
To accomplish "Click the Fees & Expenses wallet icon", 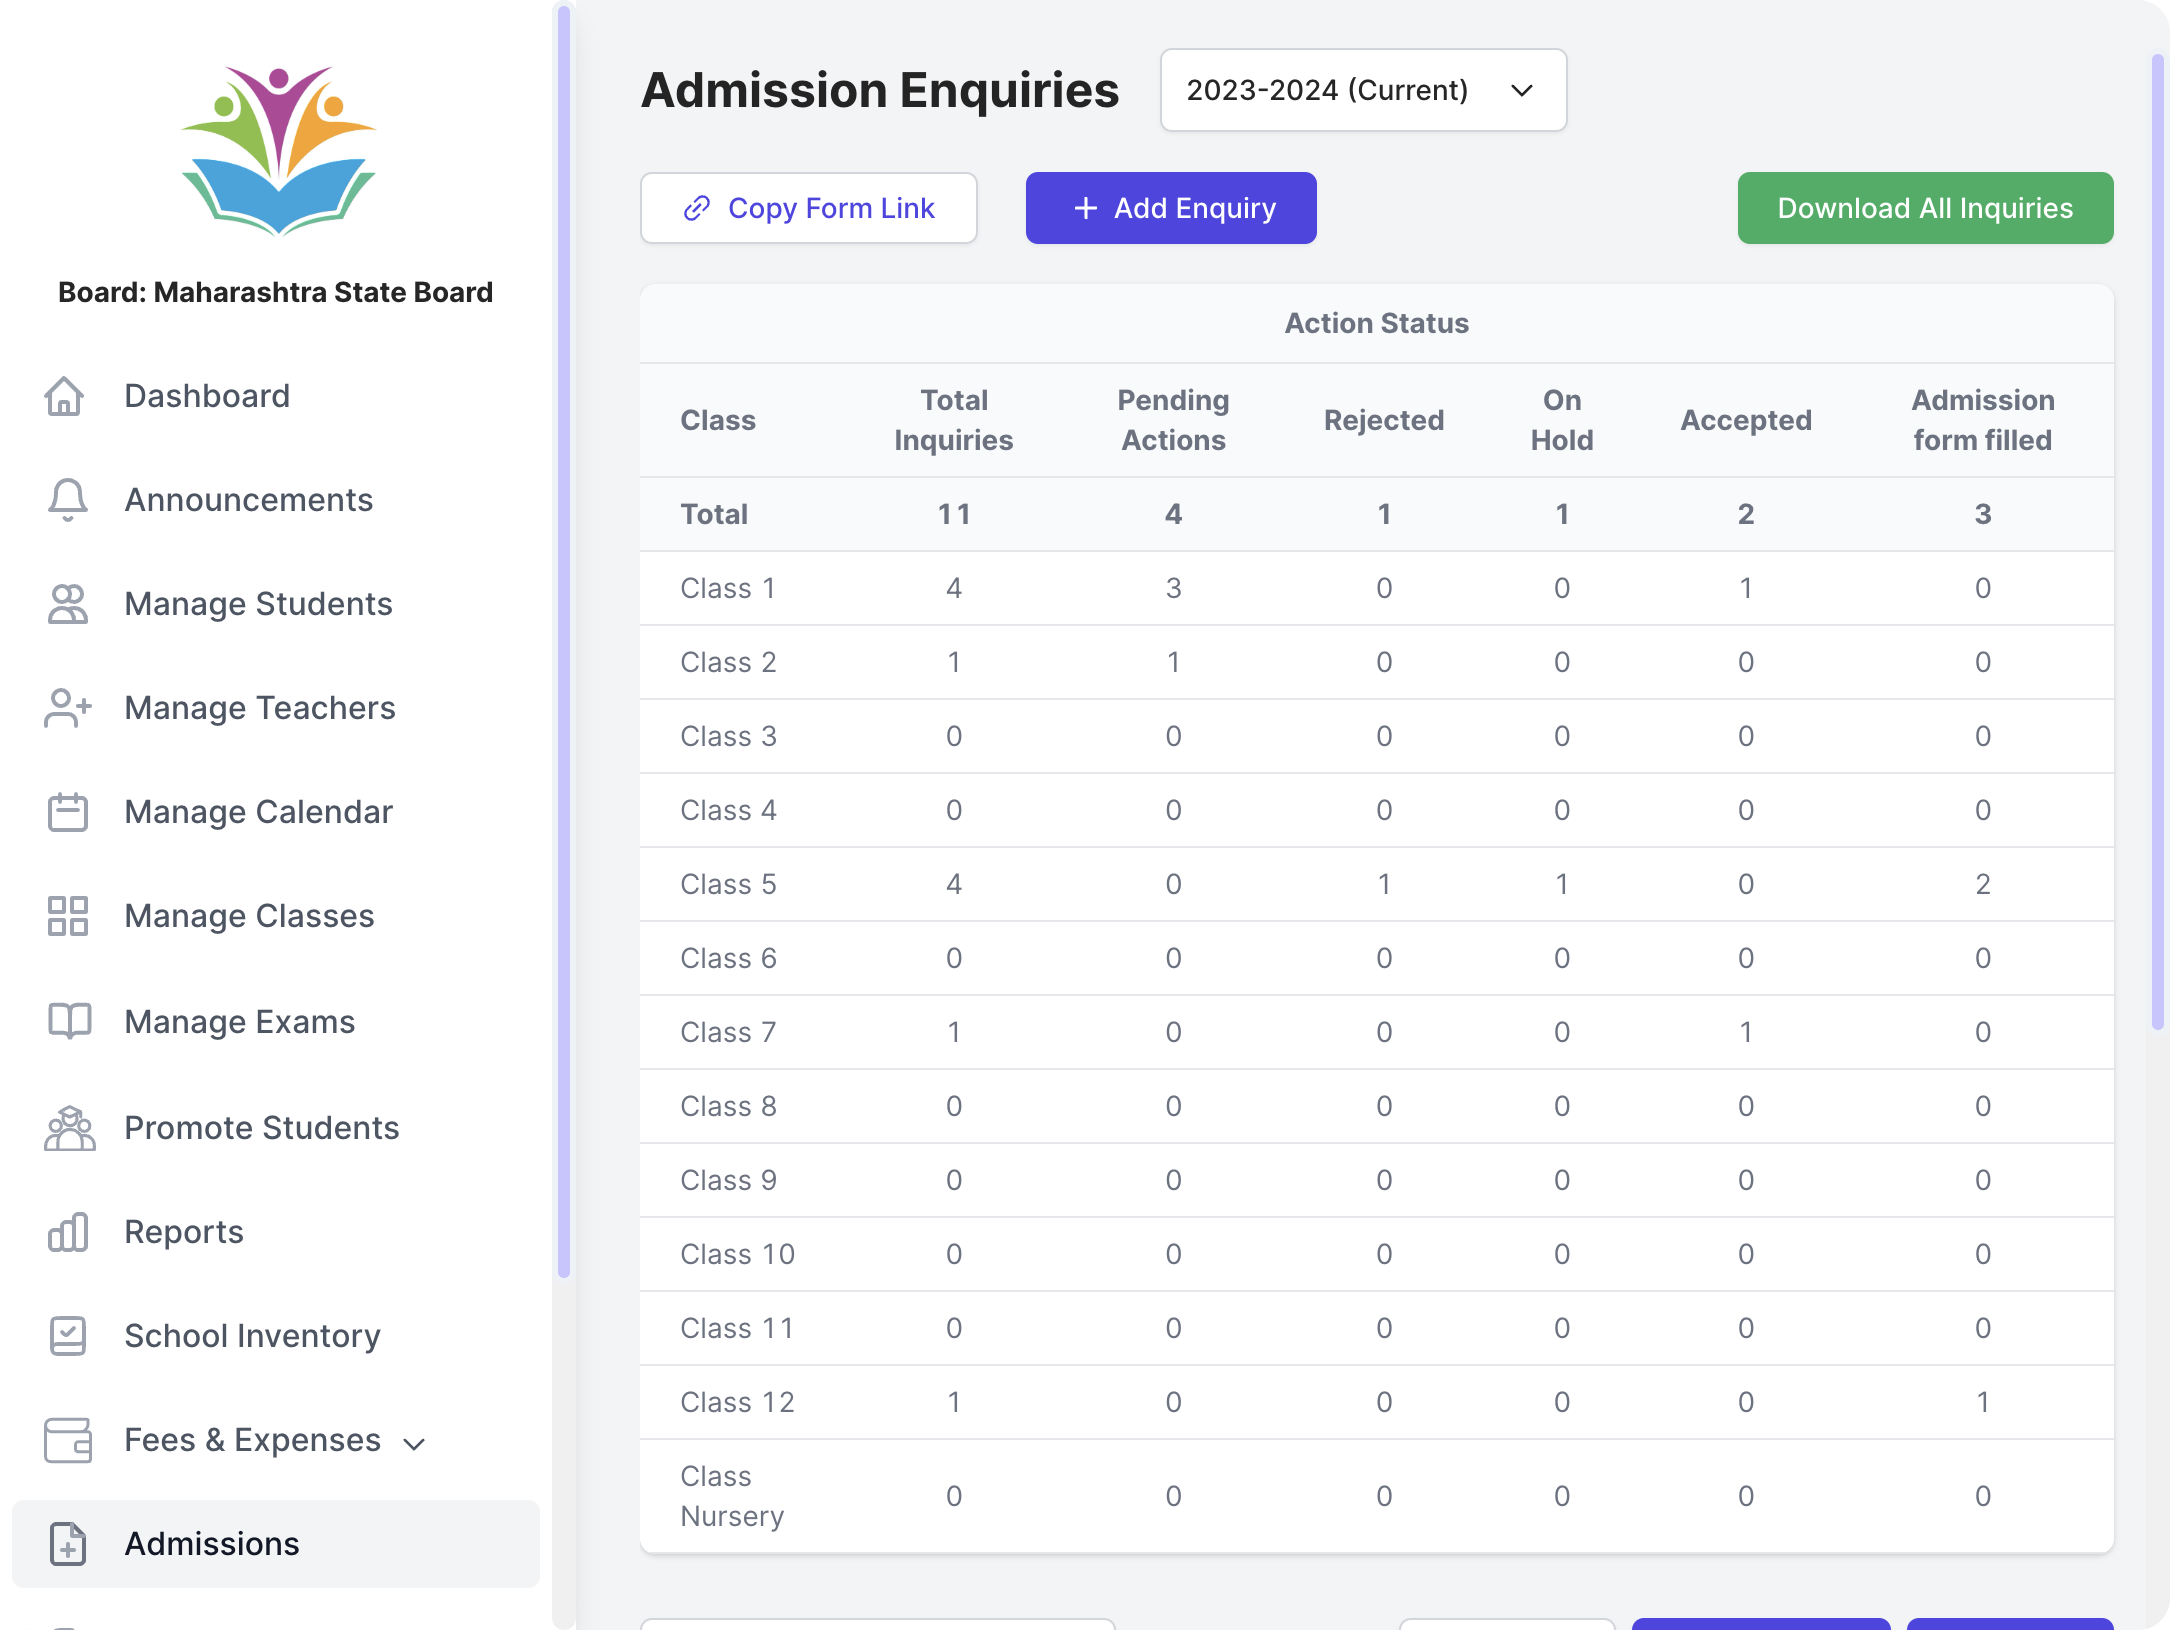I will [68, 1440].
